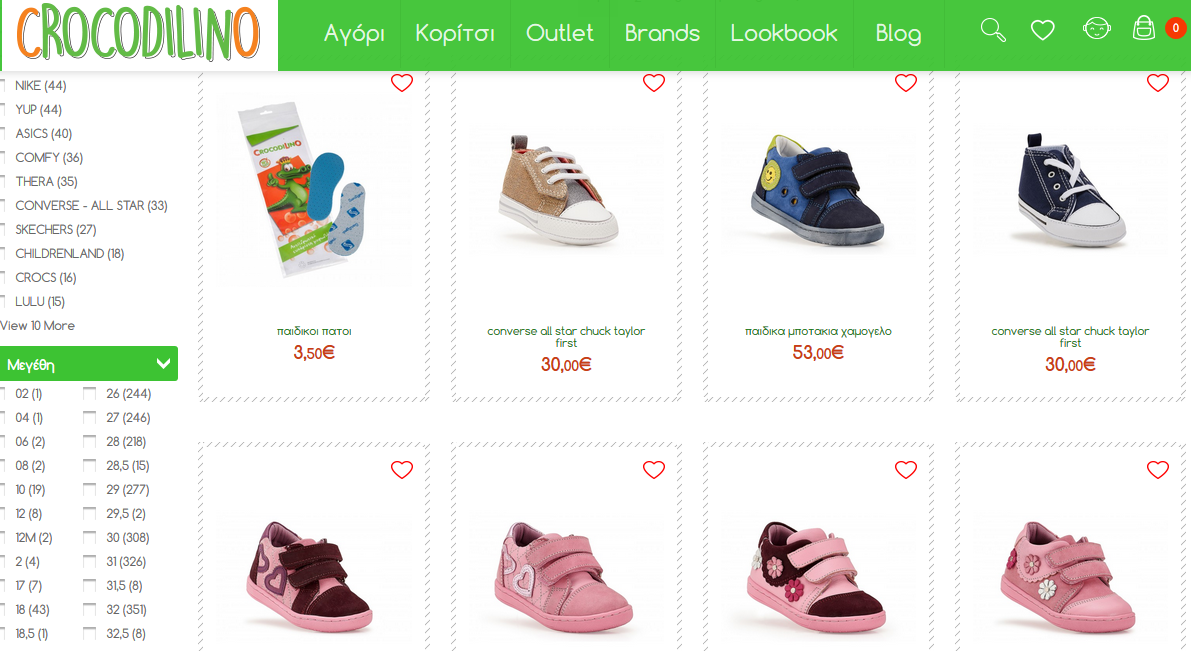Open παιδικα μποτακια χαμογελο product link
Viewport: 1191px width, 651px height.
tap(818, 331)
